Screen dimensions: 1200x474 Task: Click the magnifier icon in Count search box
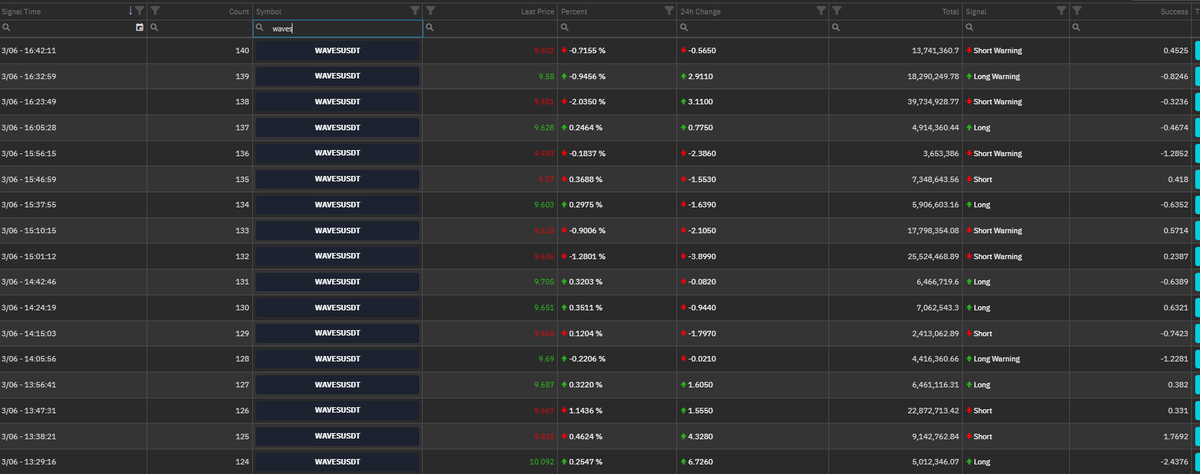point(153,28)
